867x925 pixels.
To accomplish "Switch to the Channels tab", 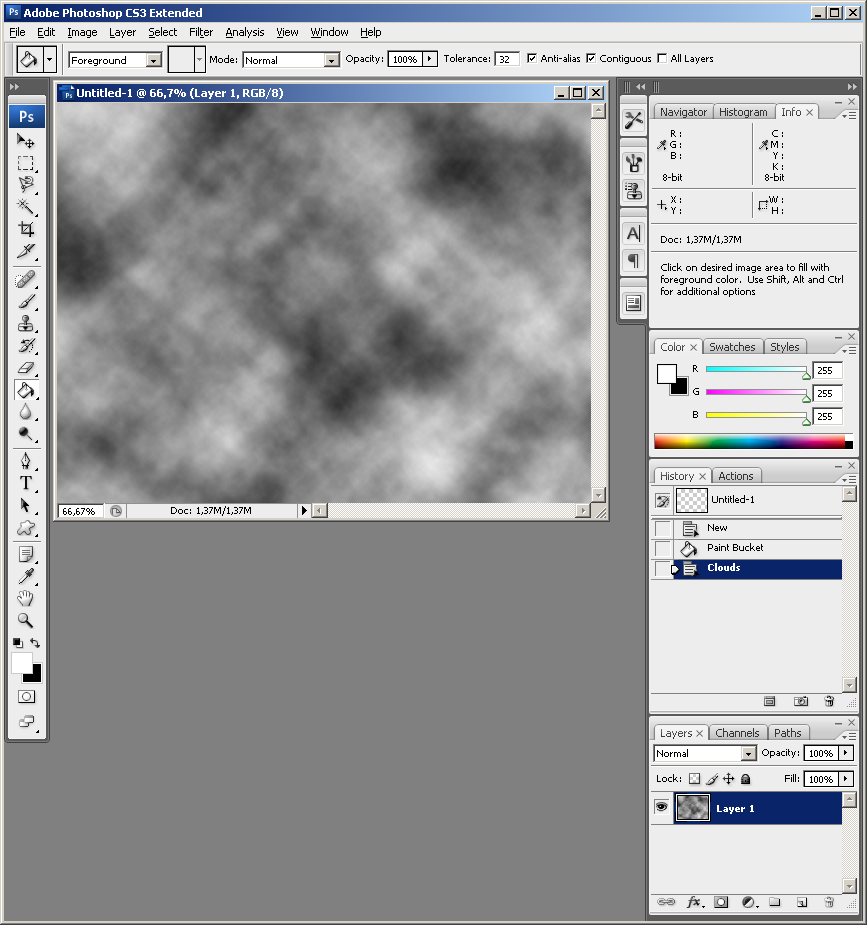I will 737,733.
